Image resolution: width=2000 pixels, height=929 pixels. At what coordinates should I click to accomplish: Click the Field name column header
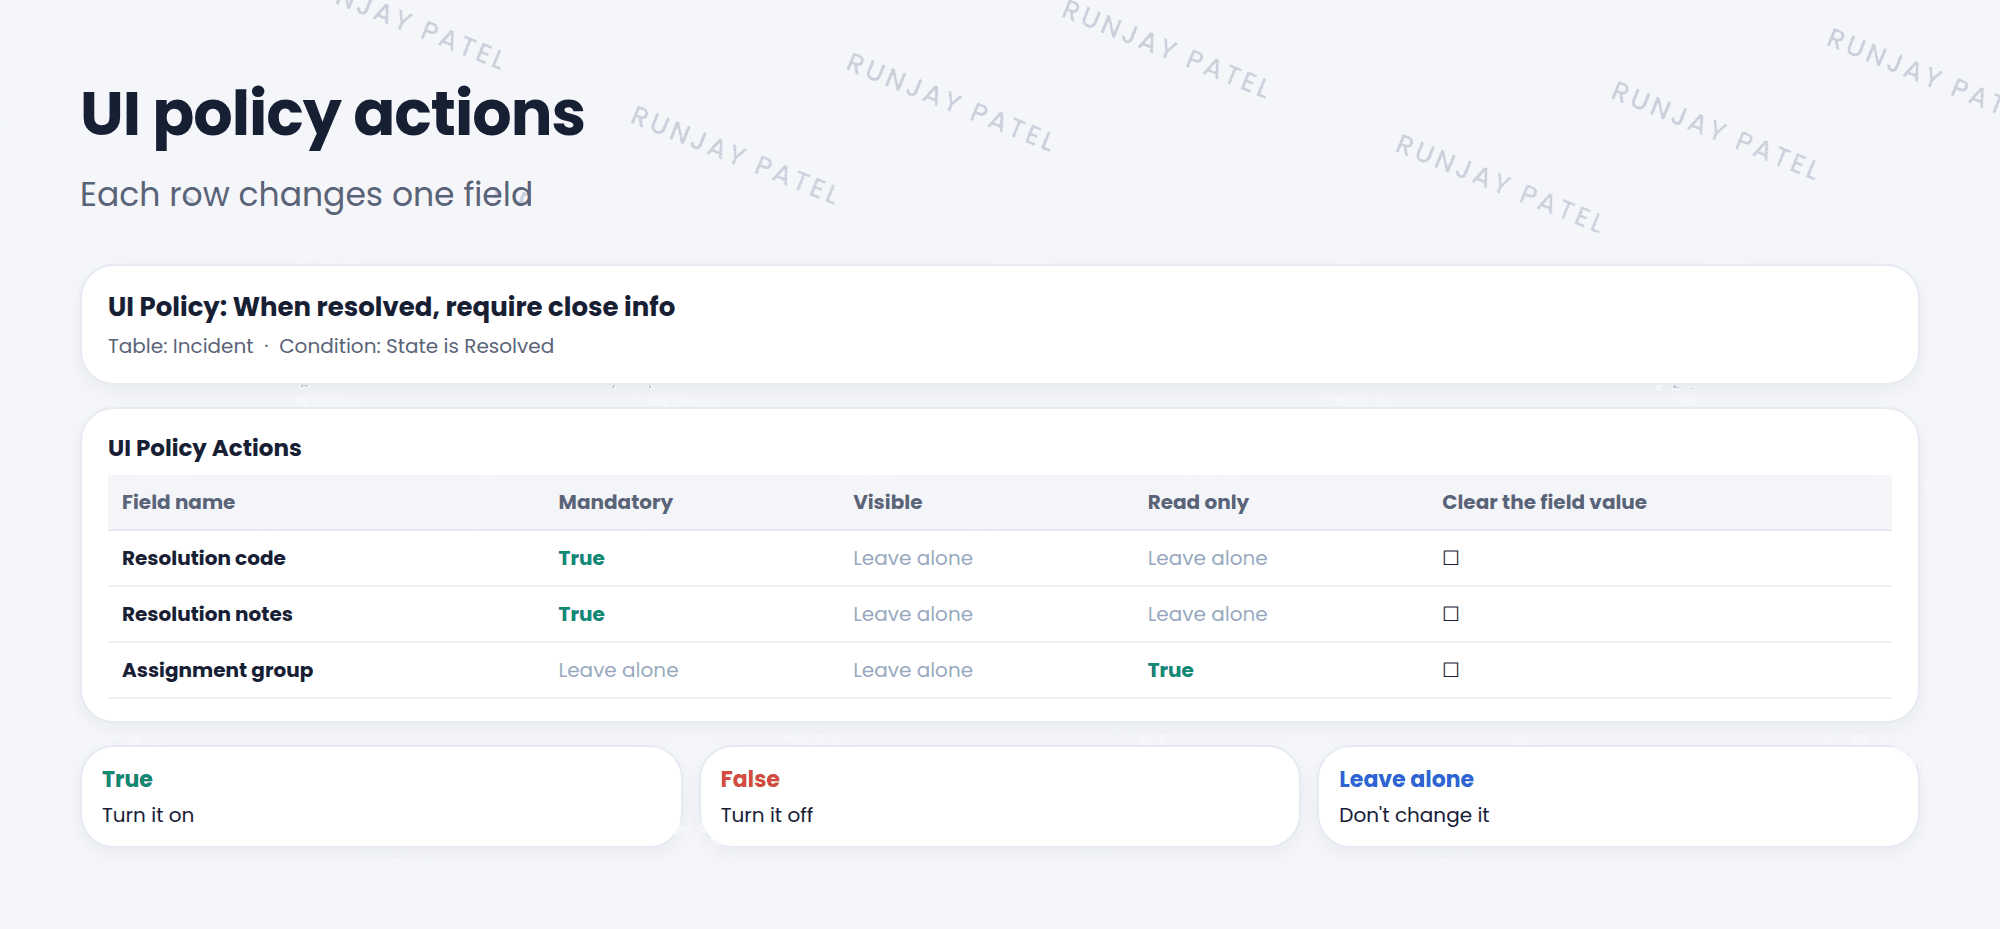178,502
